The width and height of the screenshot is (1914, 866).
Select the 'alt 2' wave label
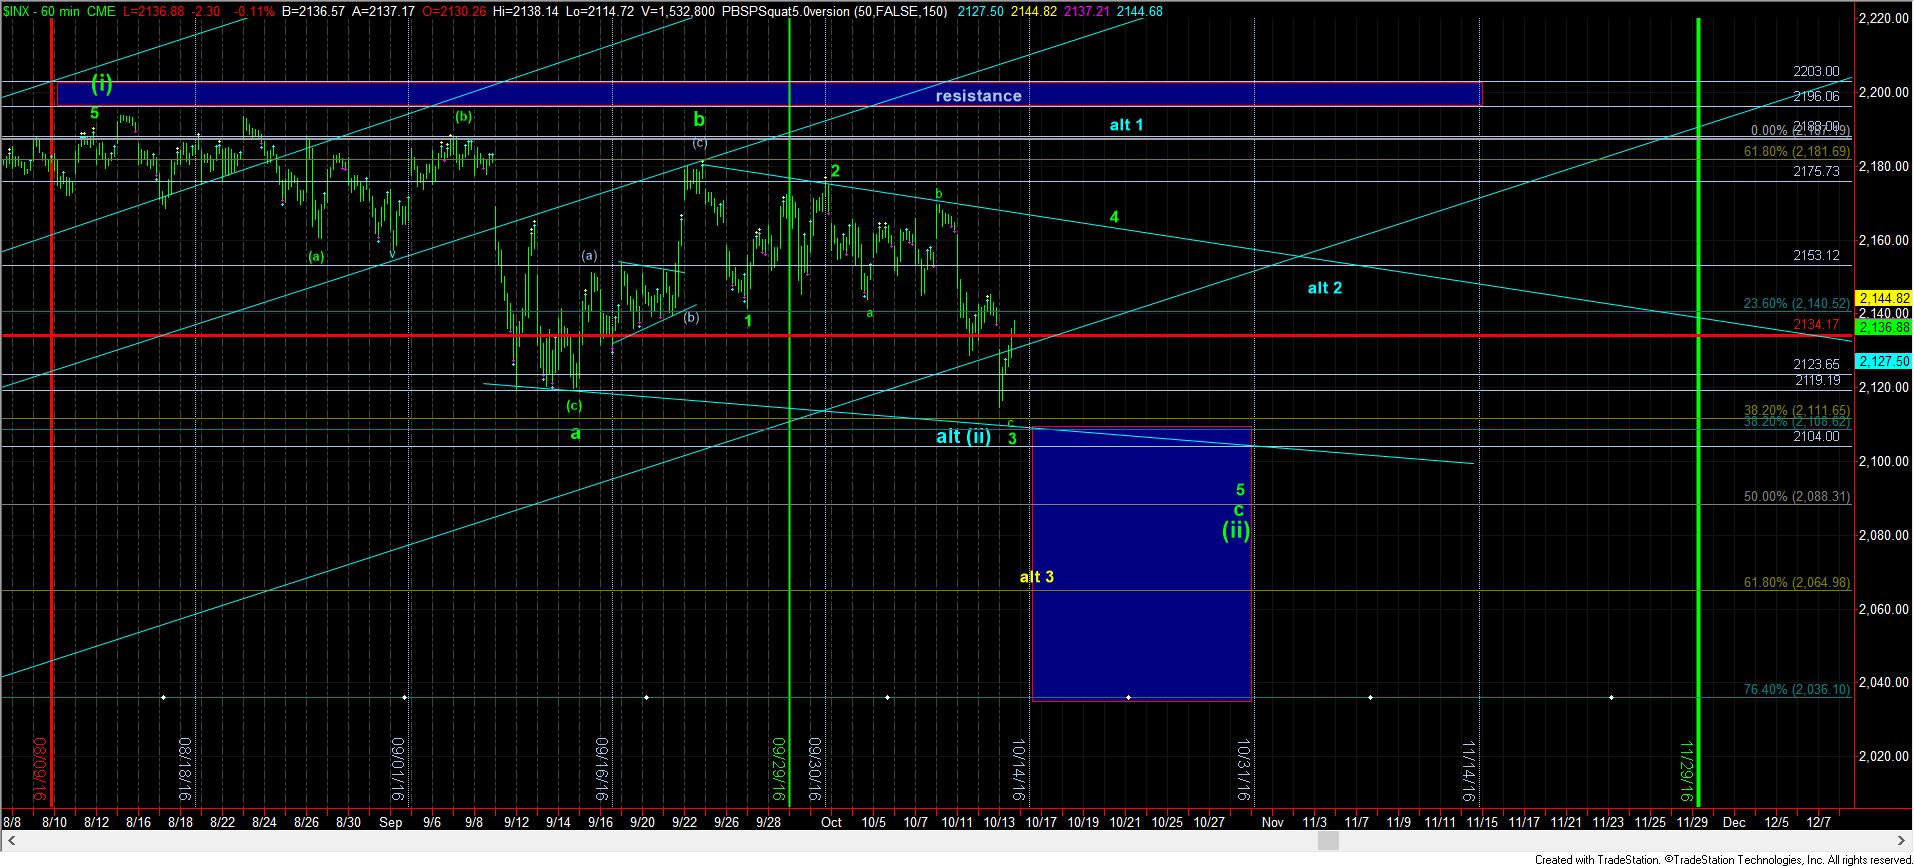pyautogui.click(x=1324, y=288)
